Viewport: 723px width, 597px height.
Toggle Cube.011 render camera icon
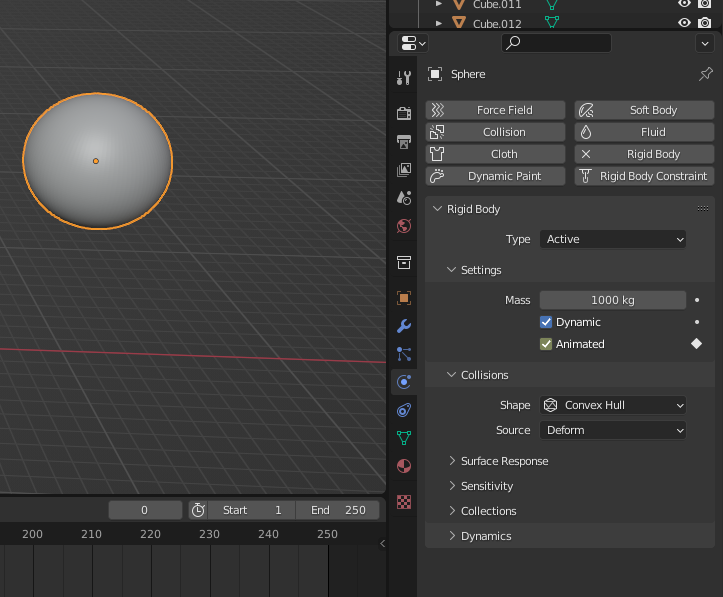click(x=704, y=4)
